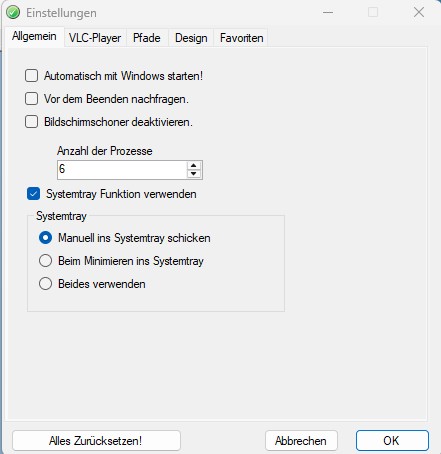Decrease the Anzahl der Prozesse value

coord(194,174)
